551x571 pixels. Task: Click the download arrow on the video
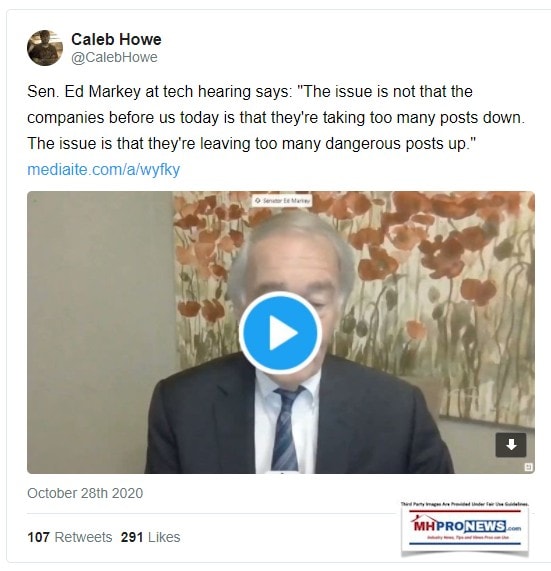click(511, 445)
